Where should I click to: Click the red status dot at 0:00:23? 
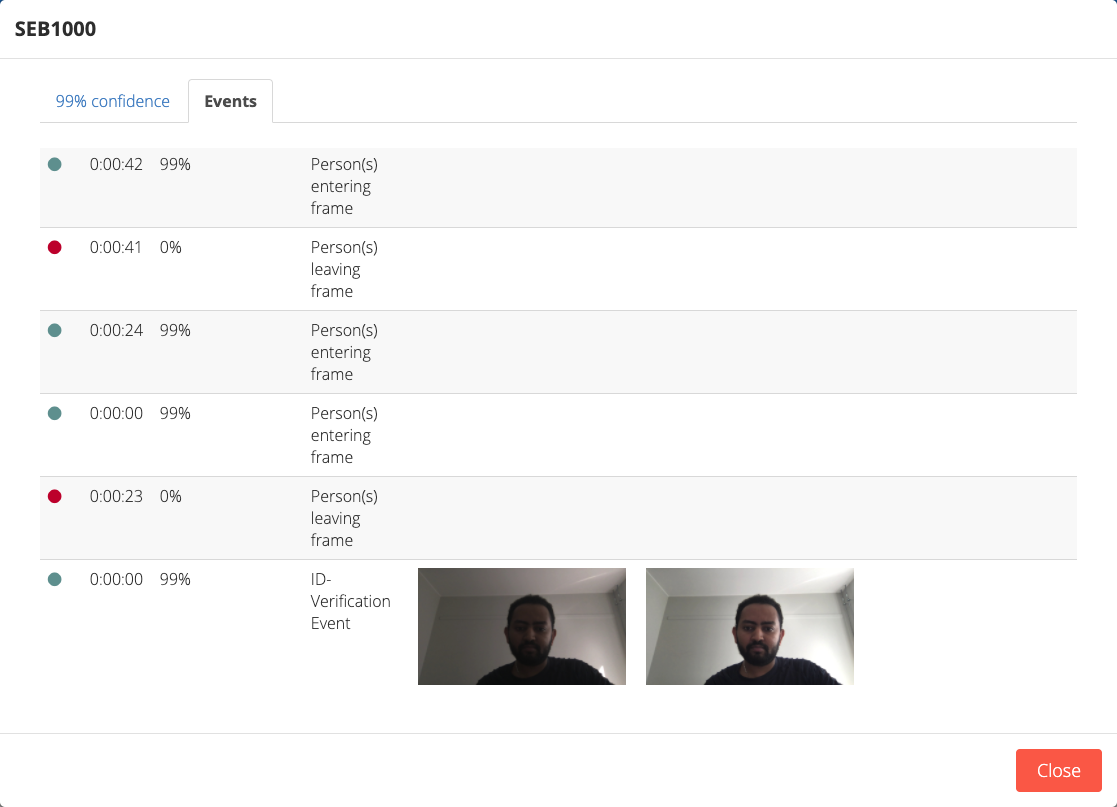pos(55,496)
